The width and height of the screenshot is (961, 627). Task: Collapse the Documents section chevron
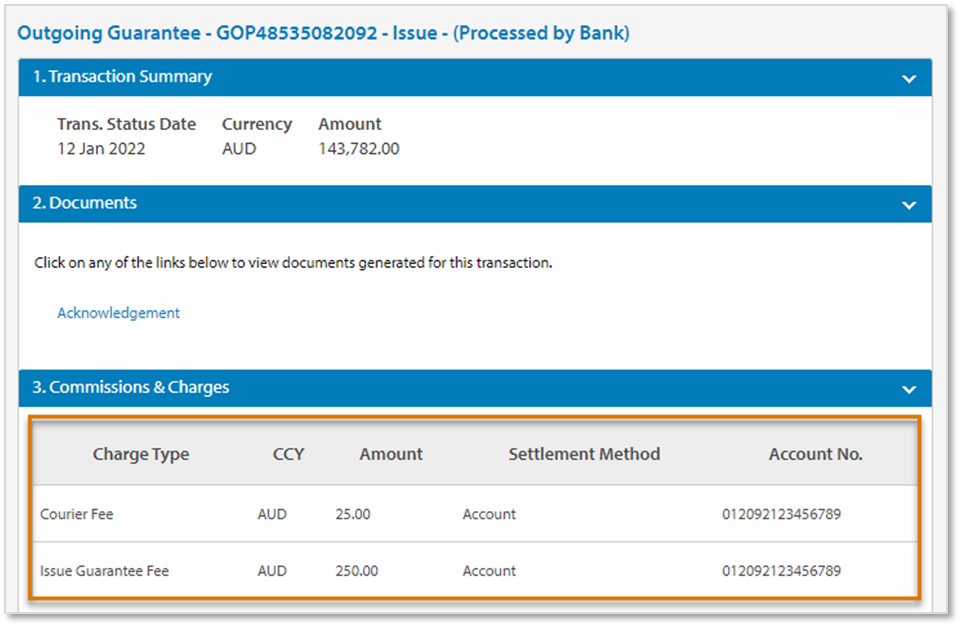tap(908, 204)
